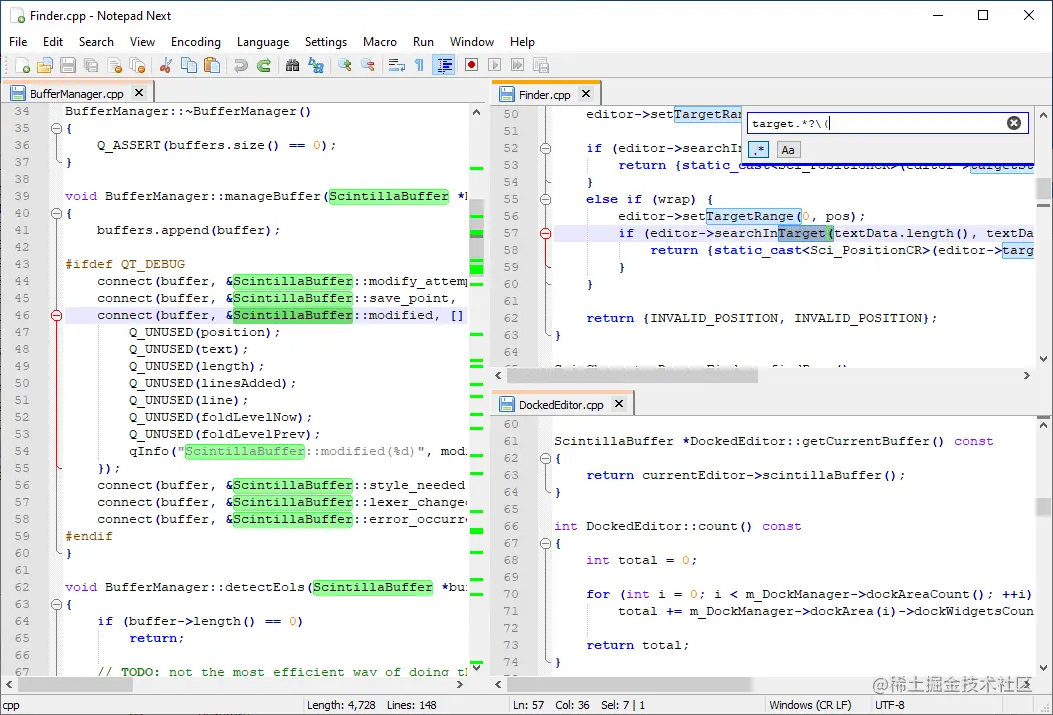
Task: Collapse fold at BufferManager line 35
Action: coord(56,128)
